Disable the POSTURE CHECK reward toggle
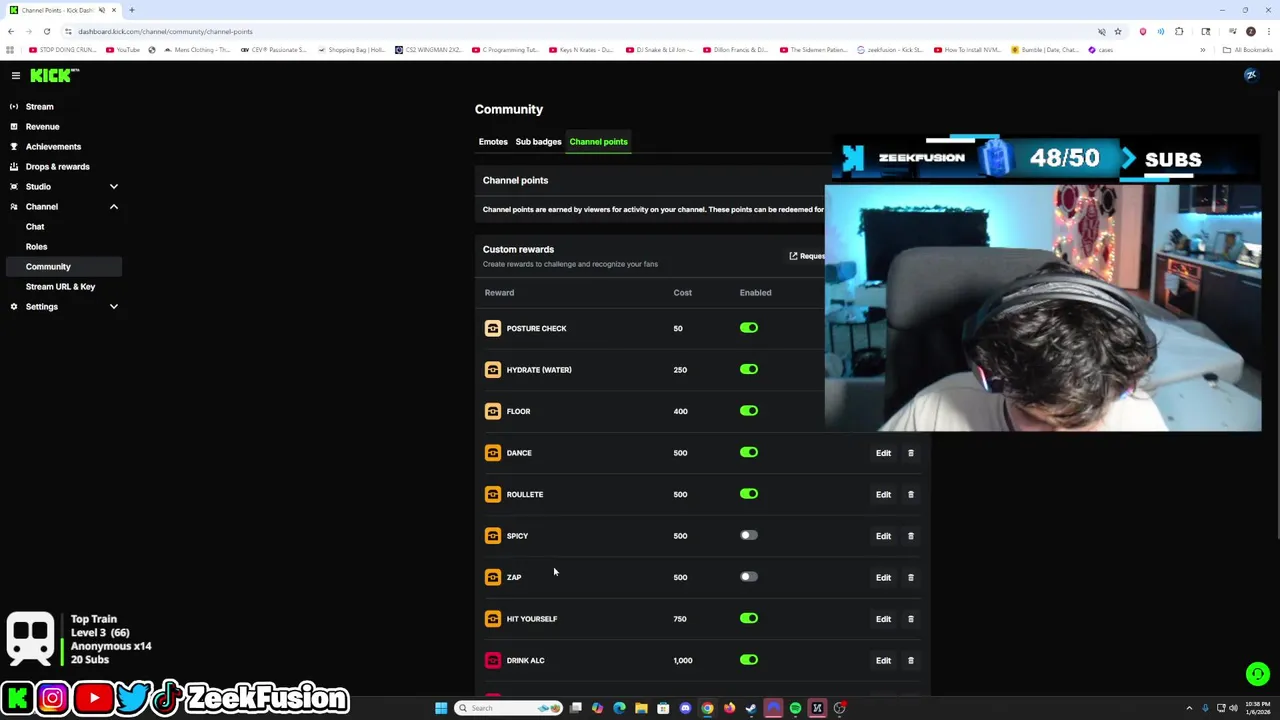The image size is (1280, 720). pos(749,327)
